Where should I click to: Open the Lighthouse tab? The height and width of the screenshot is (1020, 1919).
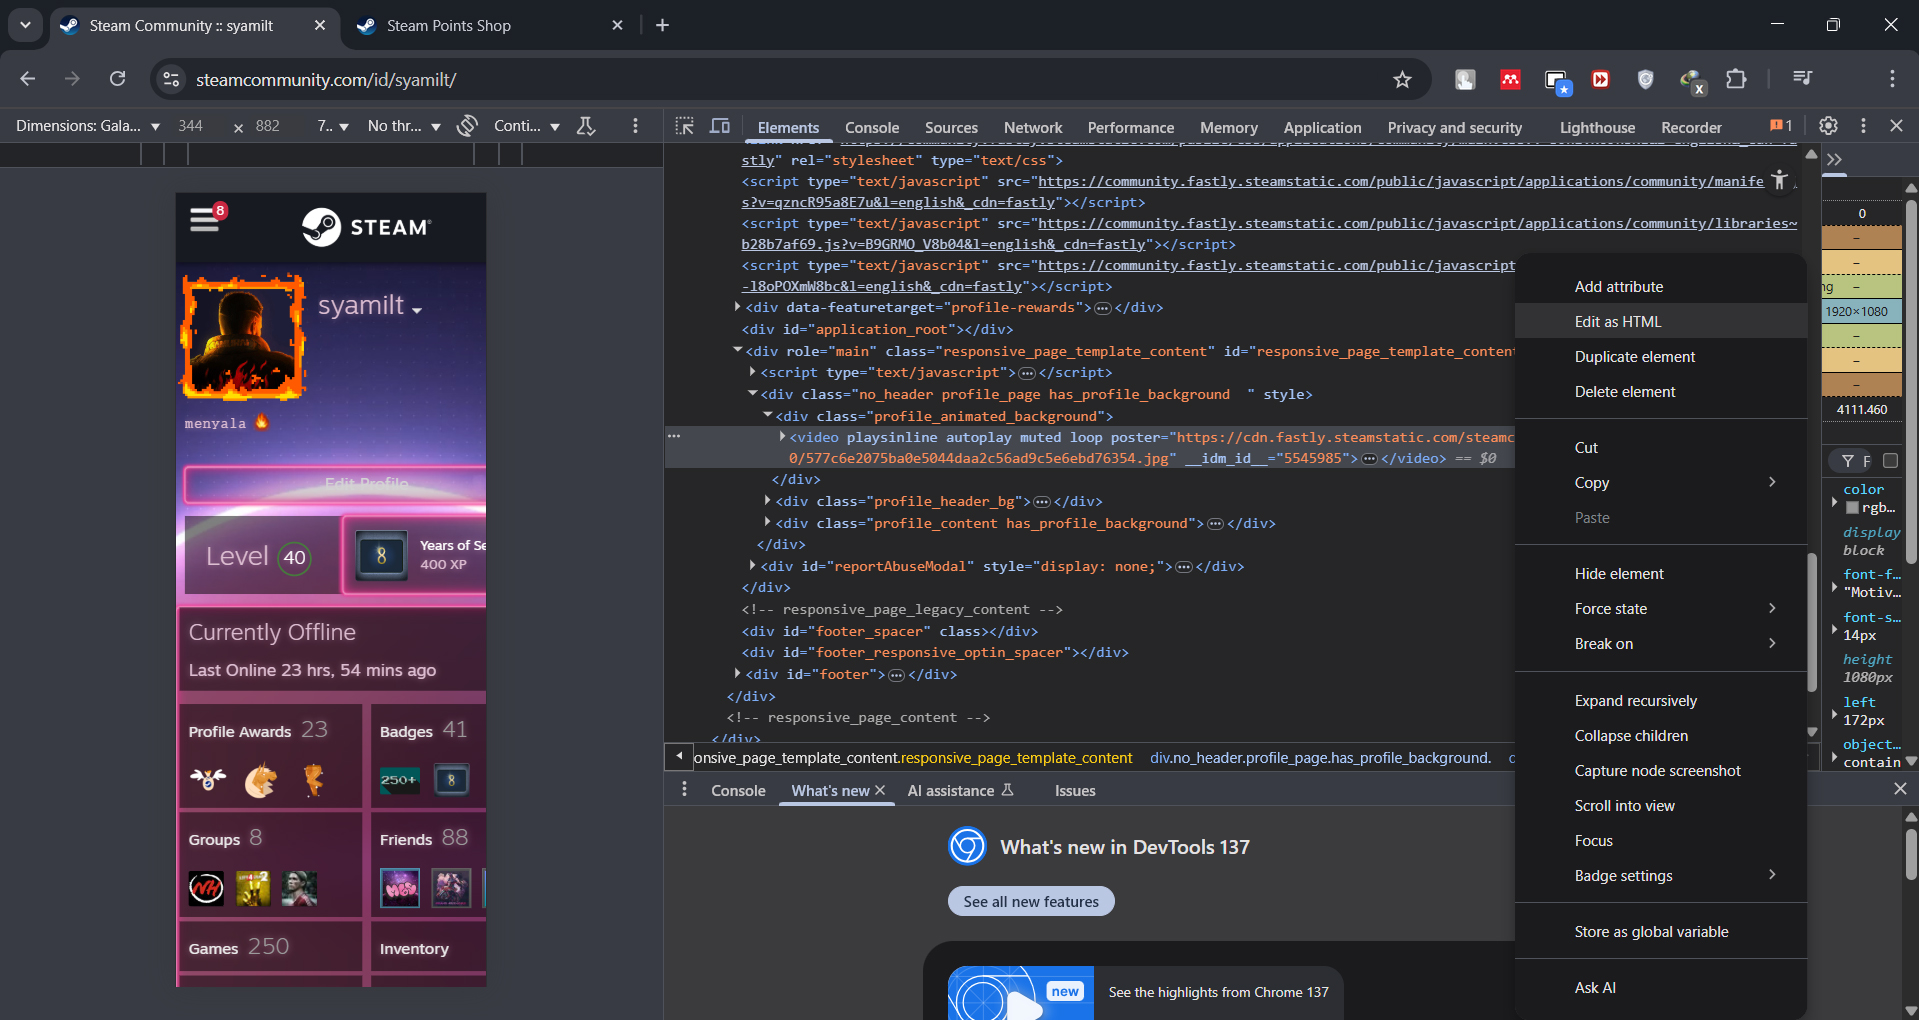pyautogui.click(x=1597, y=128)
